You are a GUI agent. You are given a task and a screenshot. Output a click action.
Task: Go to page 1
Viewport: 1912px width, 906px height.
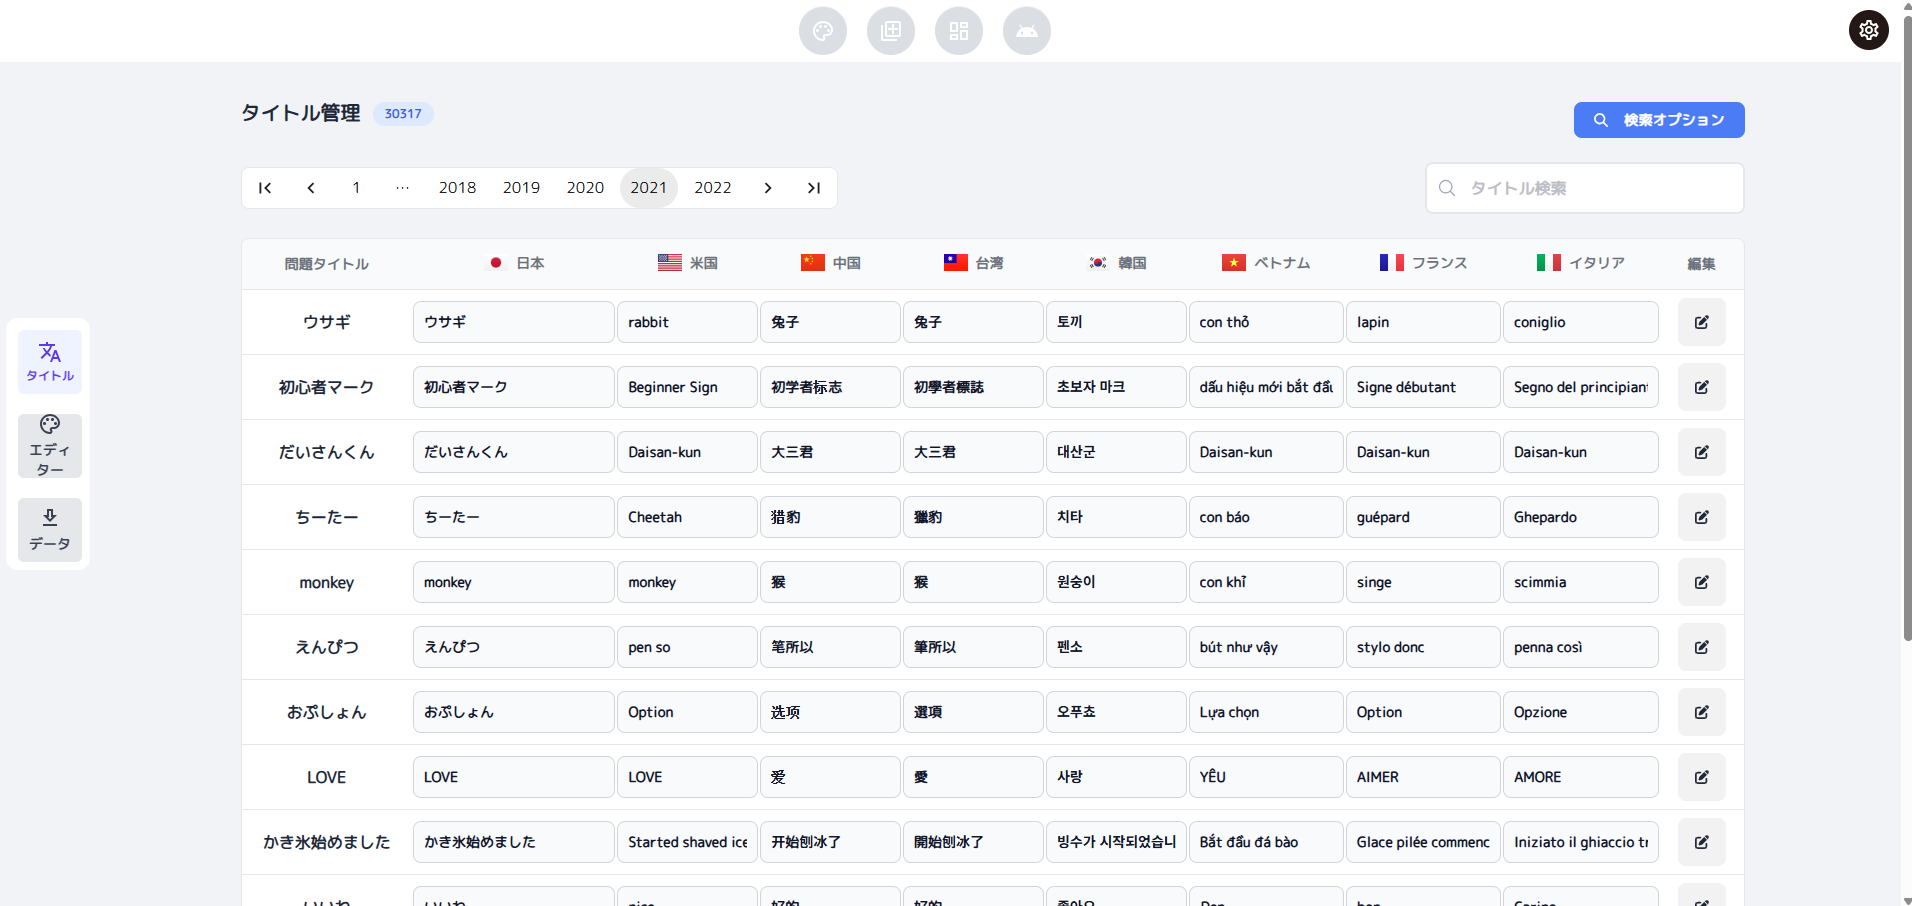coord(356,188)
